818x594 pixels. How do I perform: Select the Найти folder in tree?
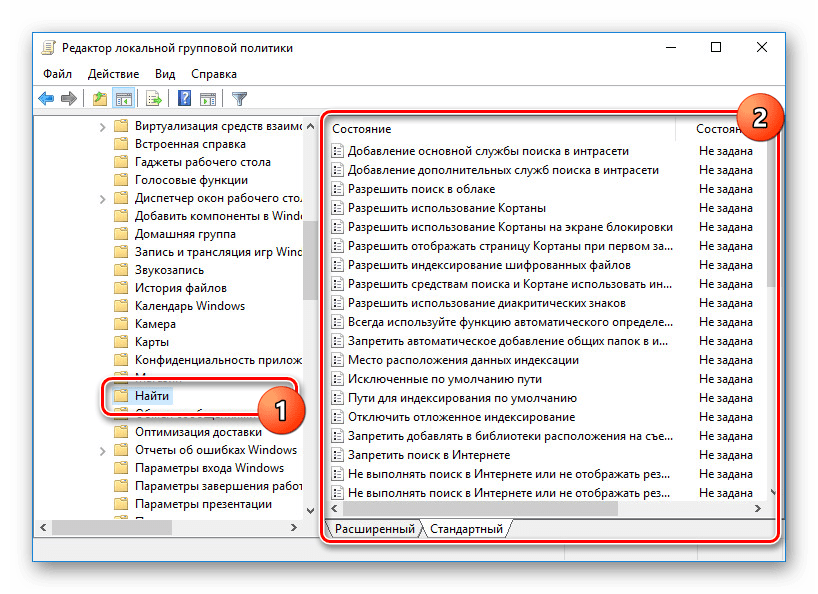(x=152, y=397)
